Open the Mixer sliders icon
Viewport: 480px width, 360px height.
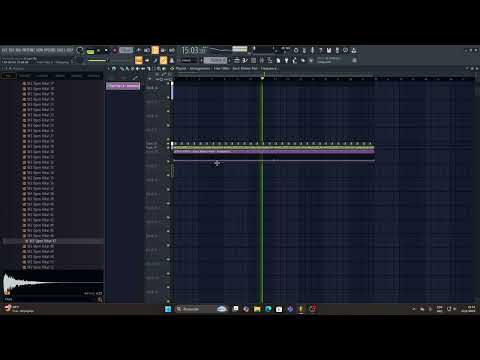(x=262, y=60)
